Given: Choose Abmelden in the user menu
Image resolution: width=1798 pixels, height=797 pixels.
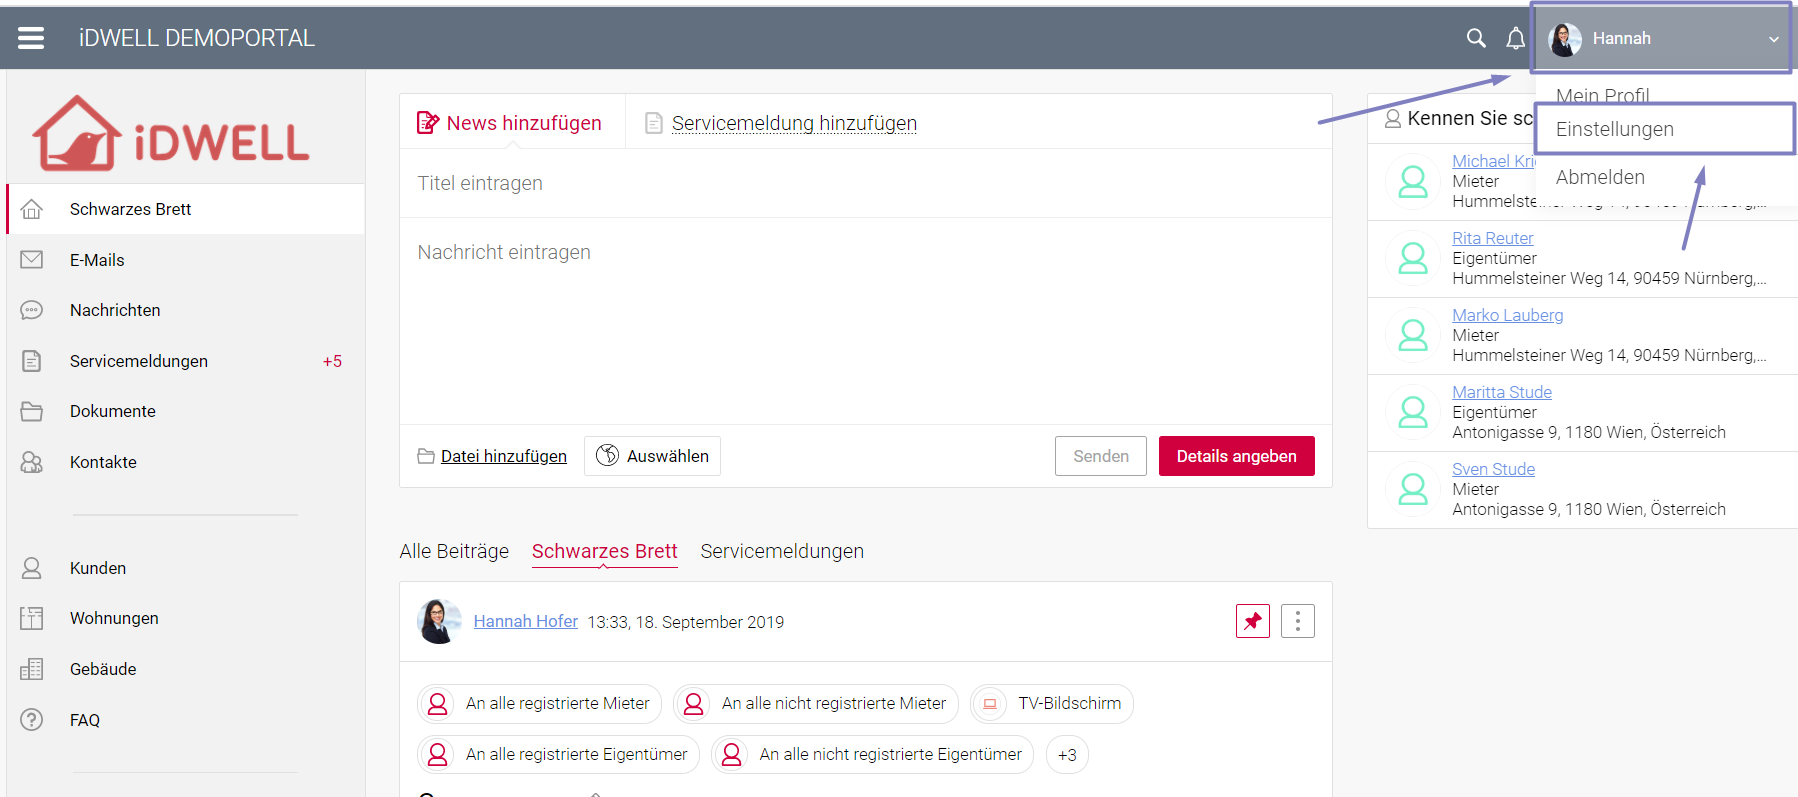Looking at the screenshot, I should 1600,177.
